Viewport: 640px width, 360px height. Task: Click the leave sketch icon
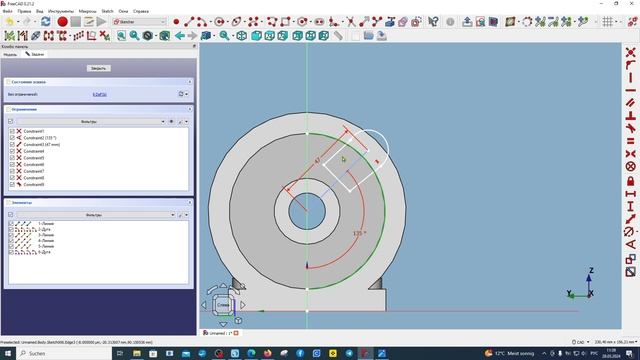467,22
